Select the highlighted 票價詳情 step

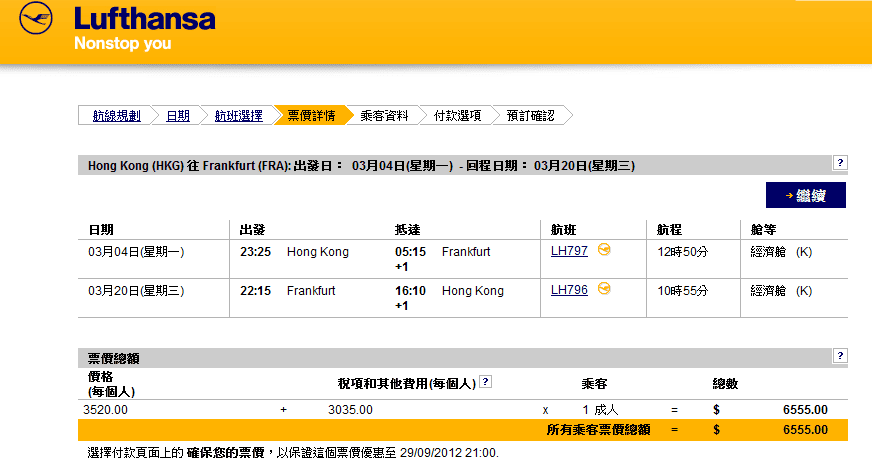click(x=310, y=116)
